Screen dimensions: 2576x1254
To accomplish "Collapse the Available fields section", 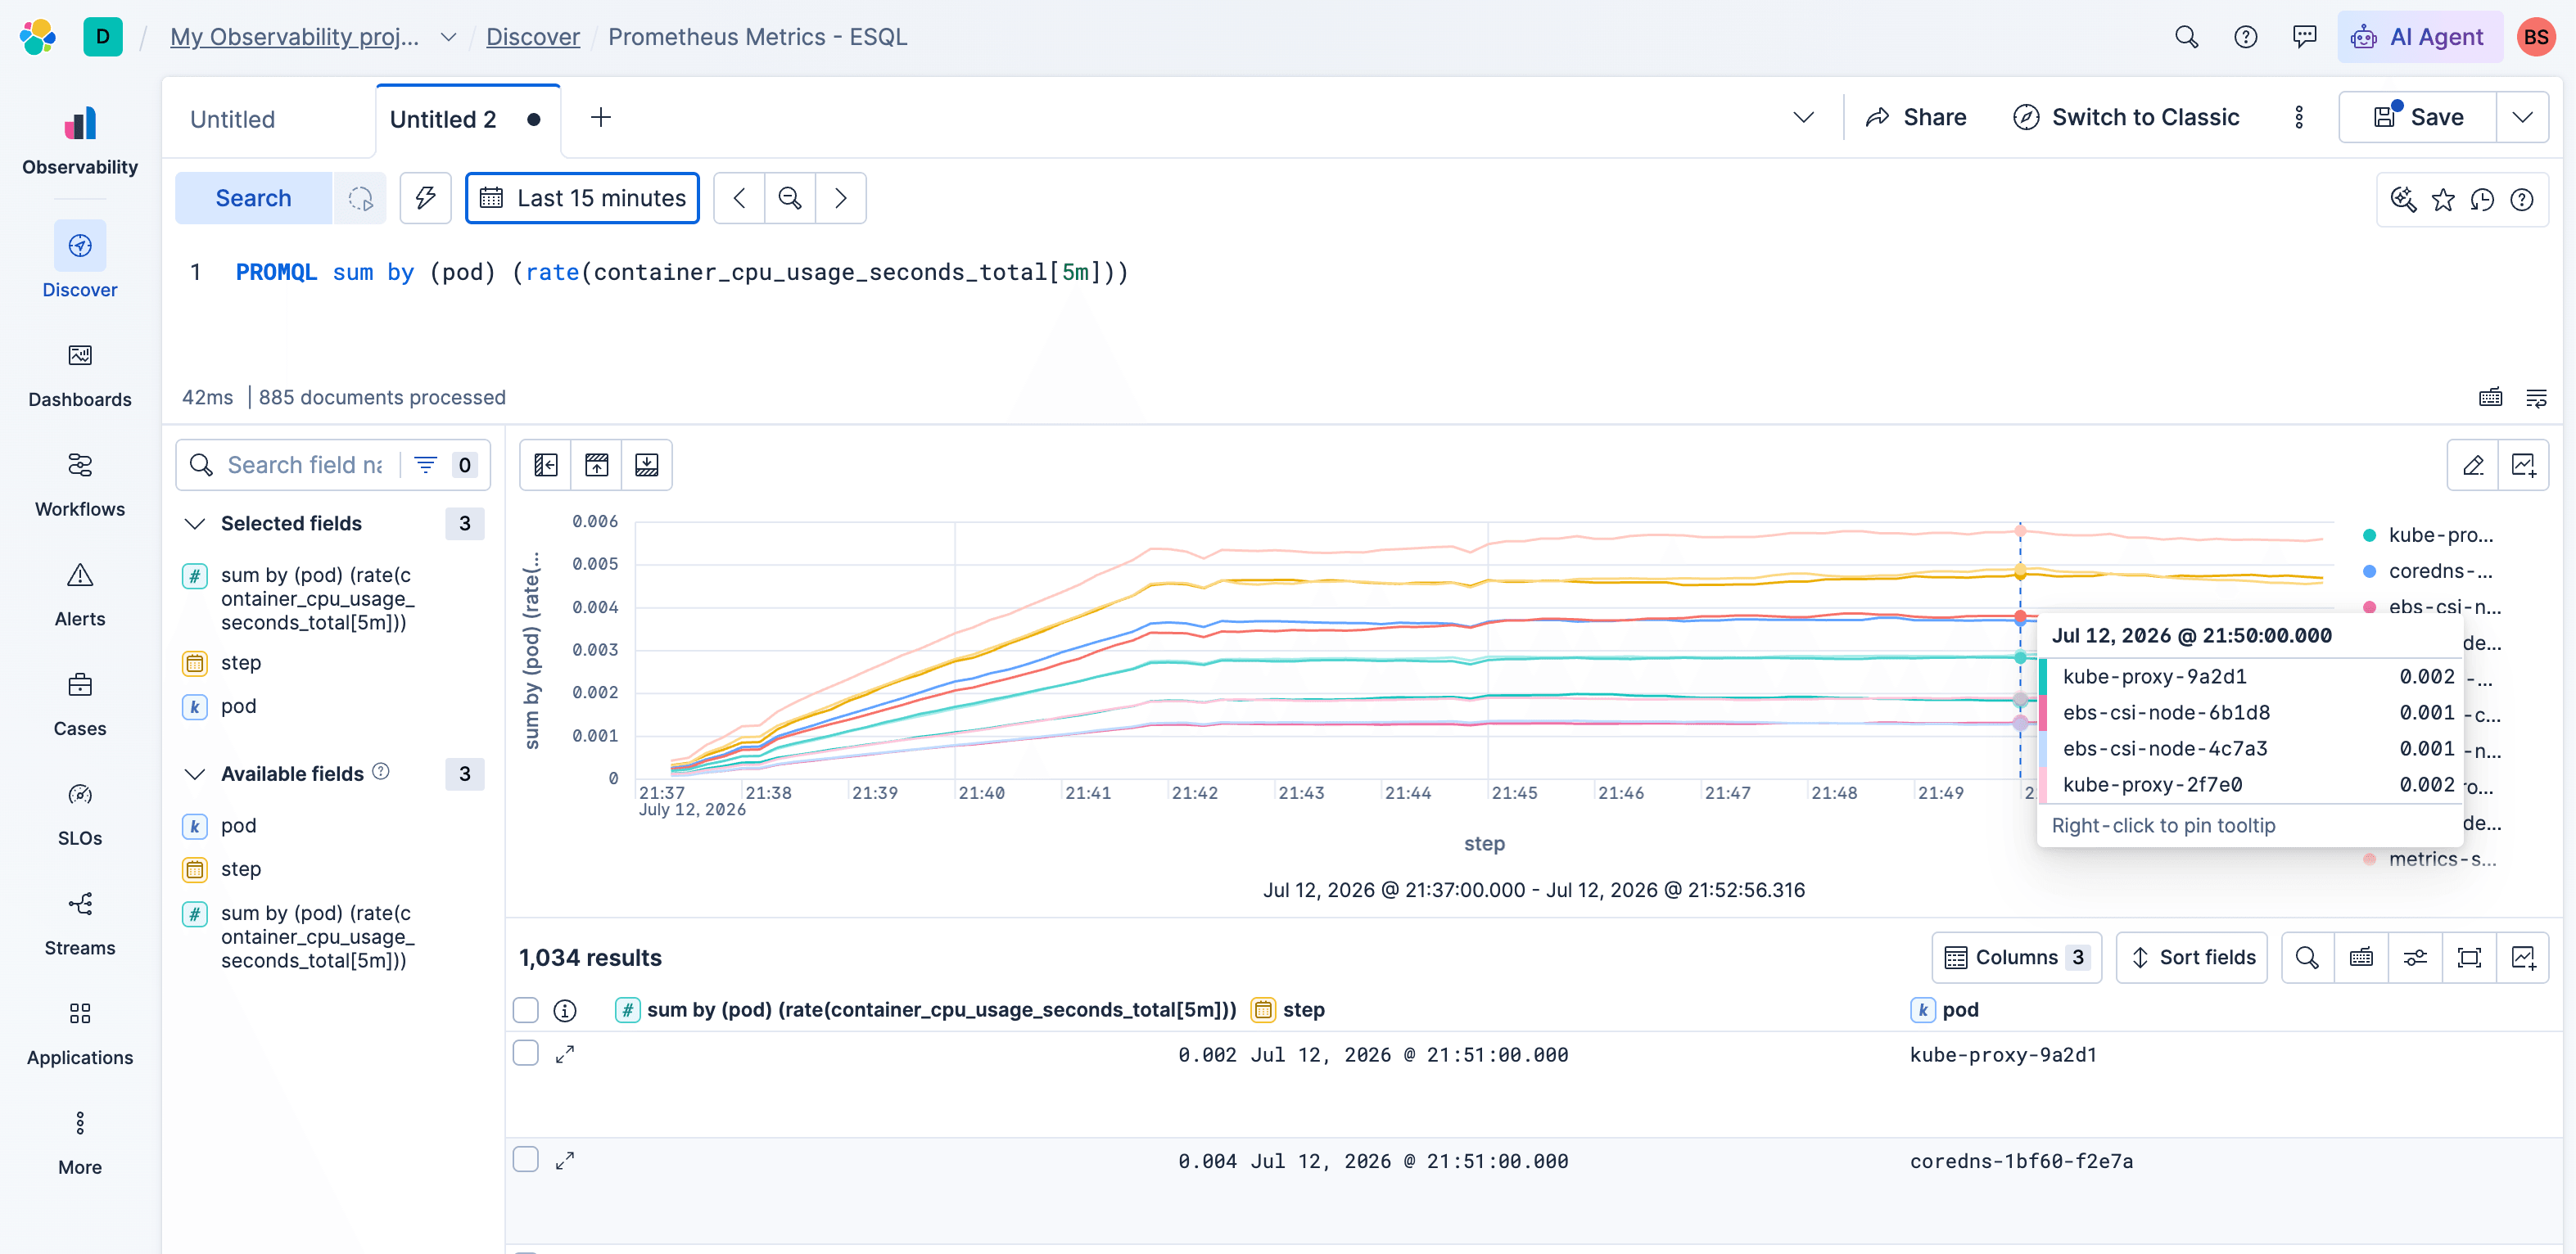I will click(x=196, y=774).
